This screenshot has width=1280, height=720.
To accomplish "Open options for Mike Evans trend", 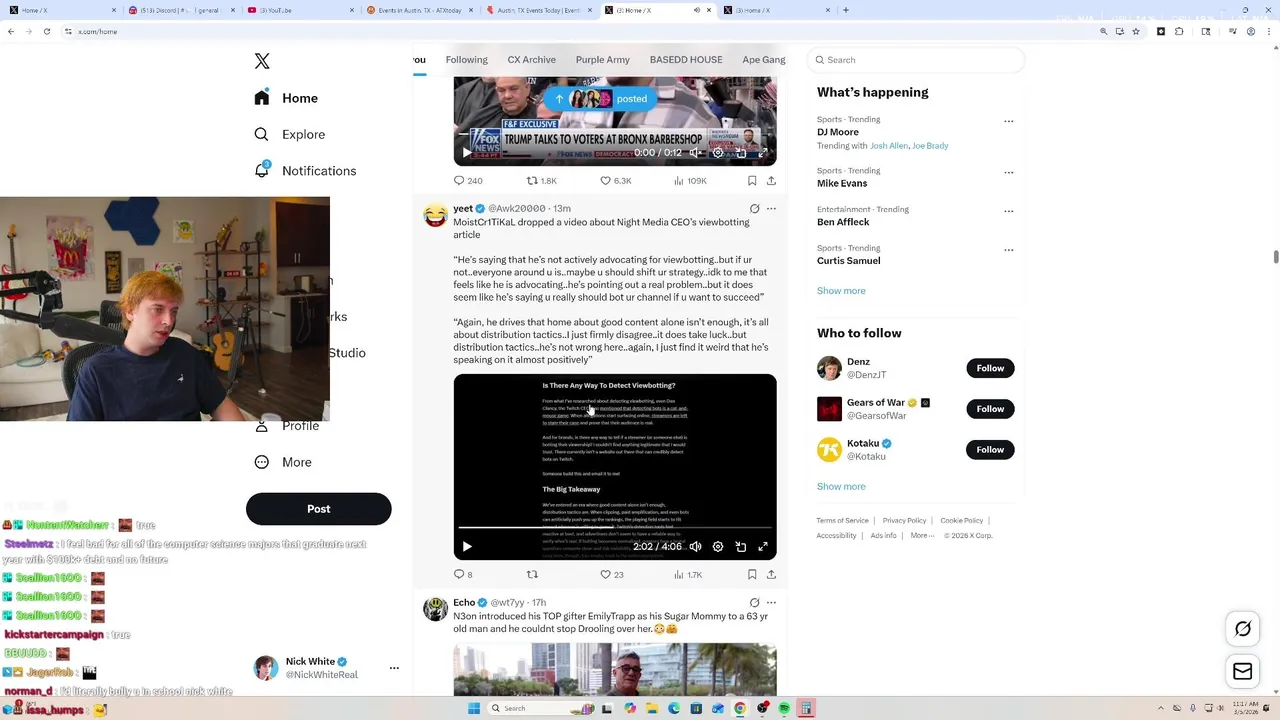I will point(1008,172).
